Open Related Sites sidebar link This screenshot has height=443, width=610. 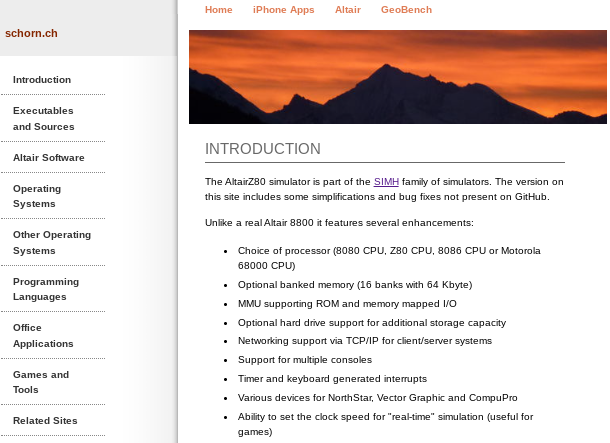click(x=45, y=420)
